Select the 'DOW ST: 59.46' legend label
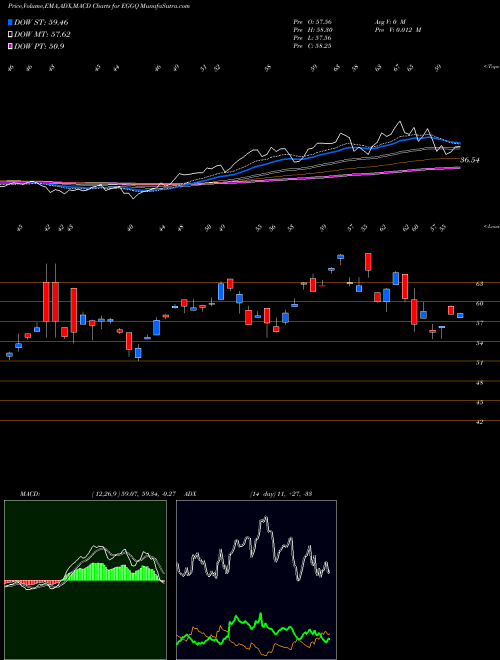Screen dimensions: 500x660 point(41,22)
